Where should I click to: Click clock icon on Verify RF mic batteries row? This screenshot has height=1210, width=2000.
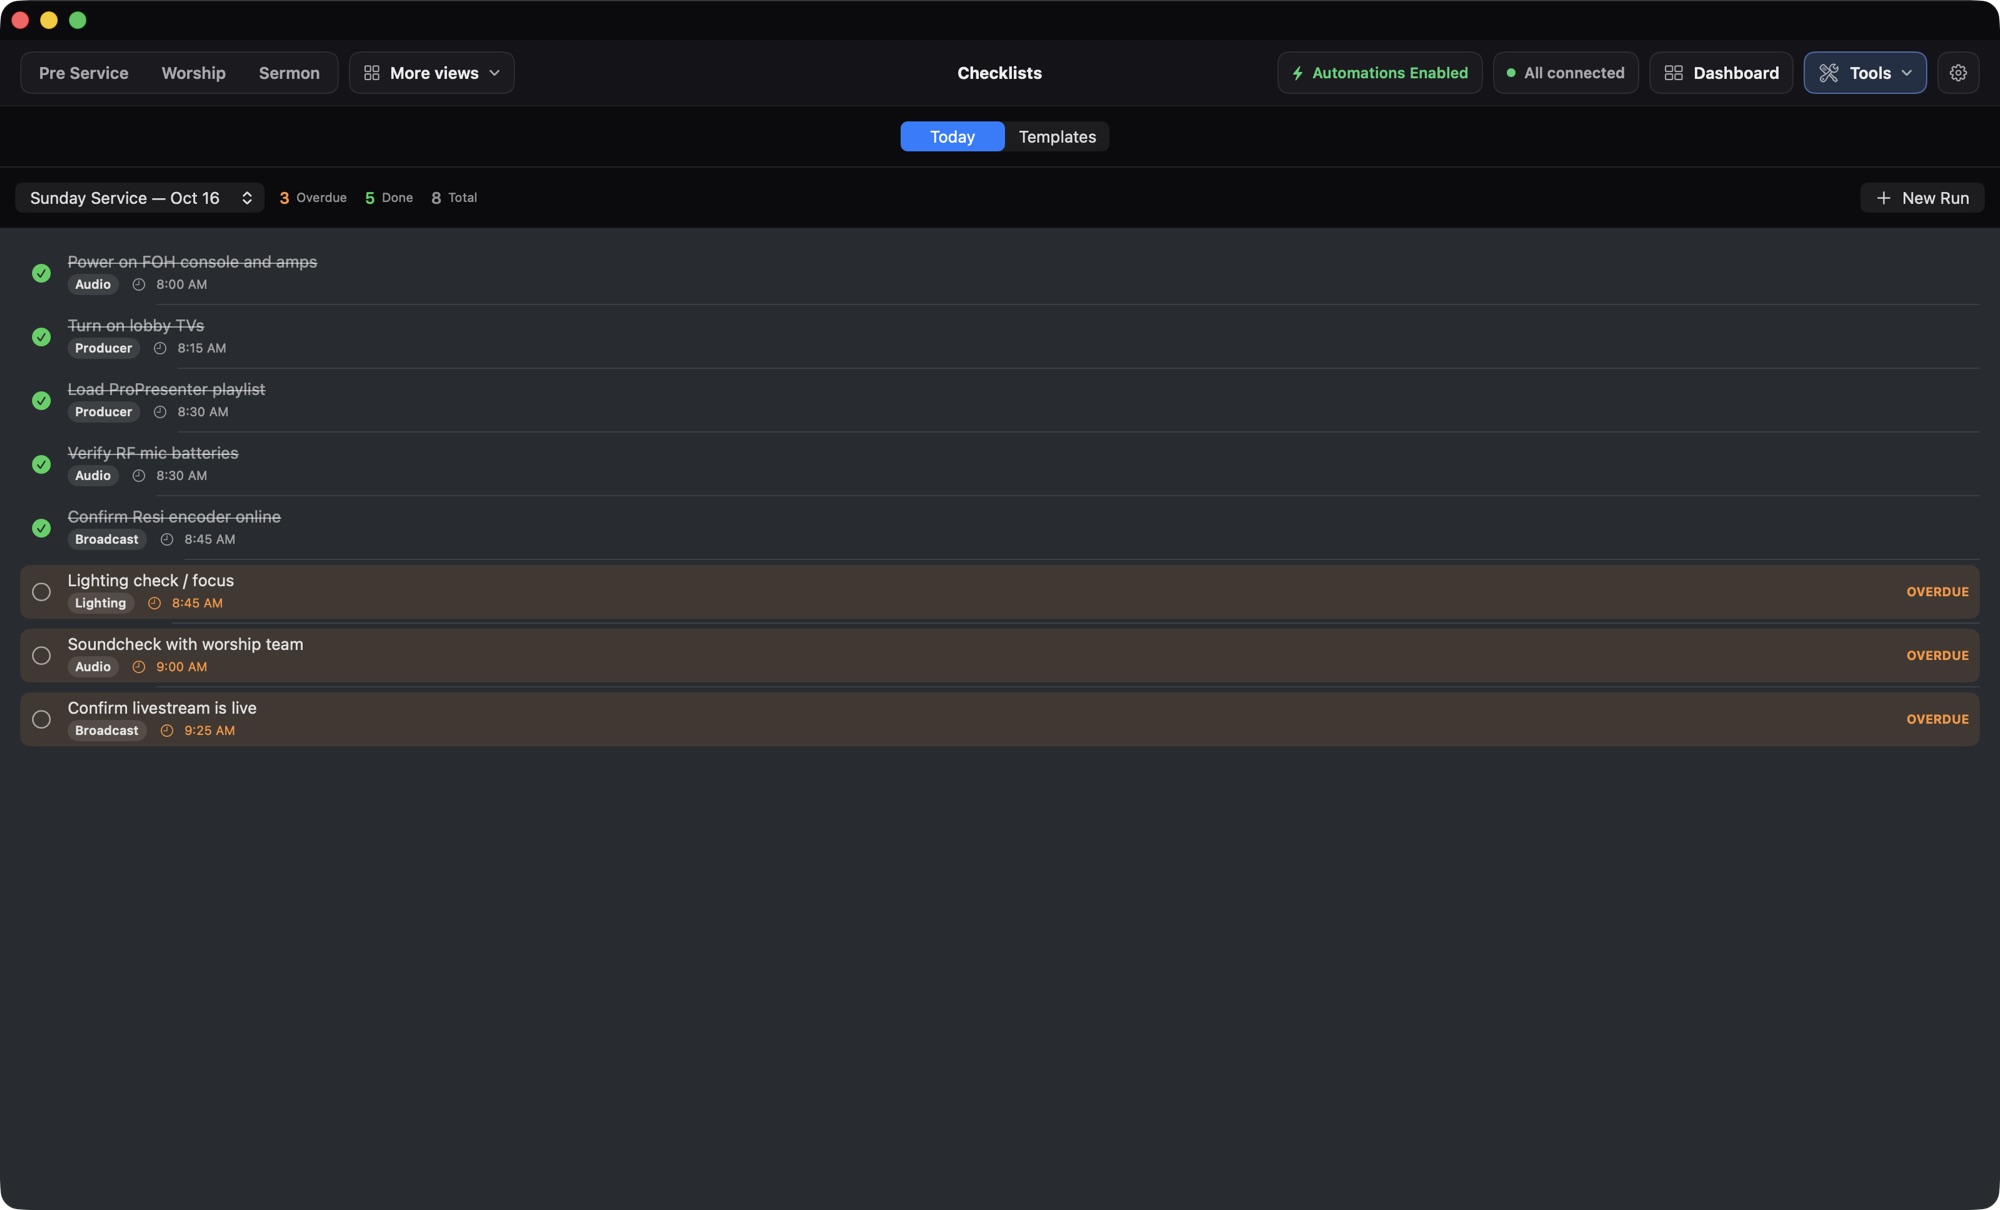coord(139,476)
